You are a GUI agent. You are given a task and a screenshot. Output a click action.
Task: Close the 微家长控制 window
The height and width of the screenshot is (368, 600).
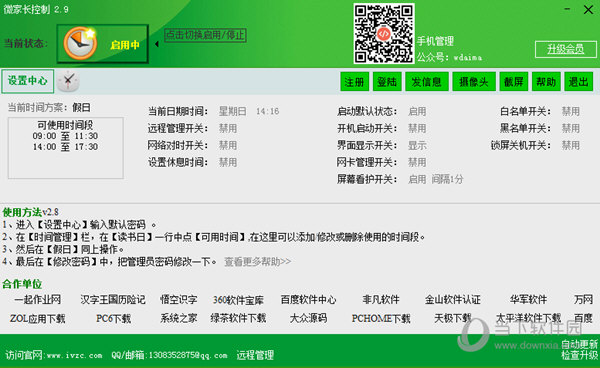588,10
